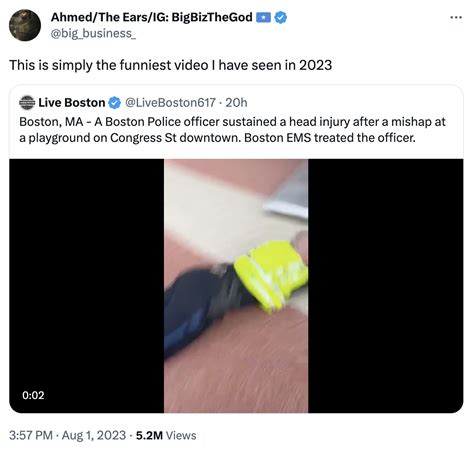Click the right black bar of the video

(386, 286)
